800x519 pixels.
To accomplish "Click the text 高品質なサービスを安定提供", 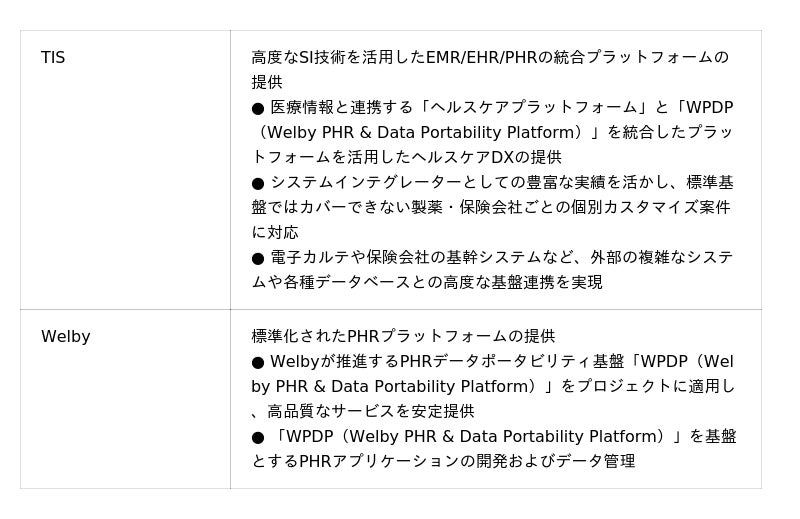I will coord(370,412).
